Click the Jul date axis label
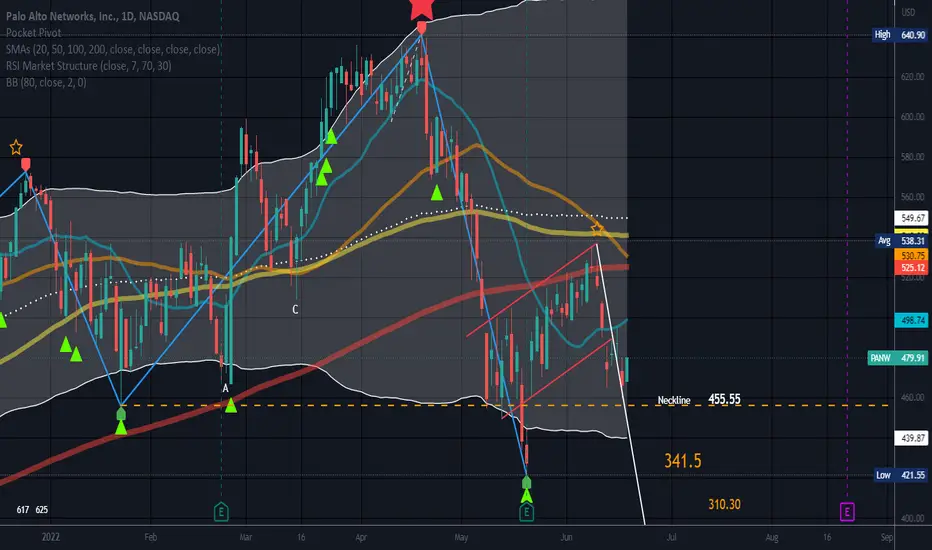Image resolution: width=932 pixels, height=550 pixels. click(x=671, y=537)
